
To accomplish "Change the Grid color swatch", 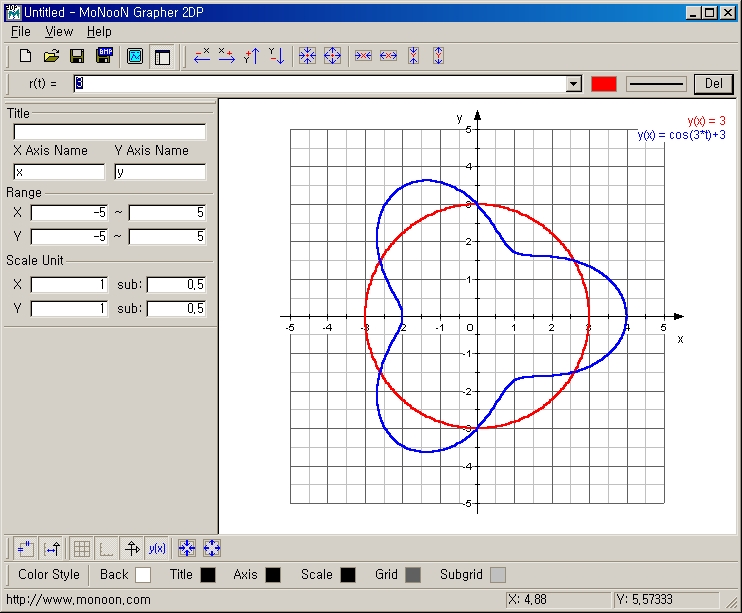I will (413, 575).
